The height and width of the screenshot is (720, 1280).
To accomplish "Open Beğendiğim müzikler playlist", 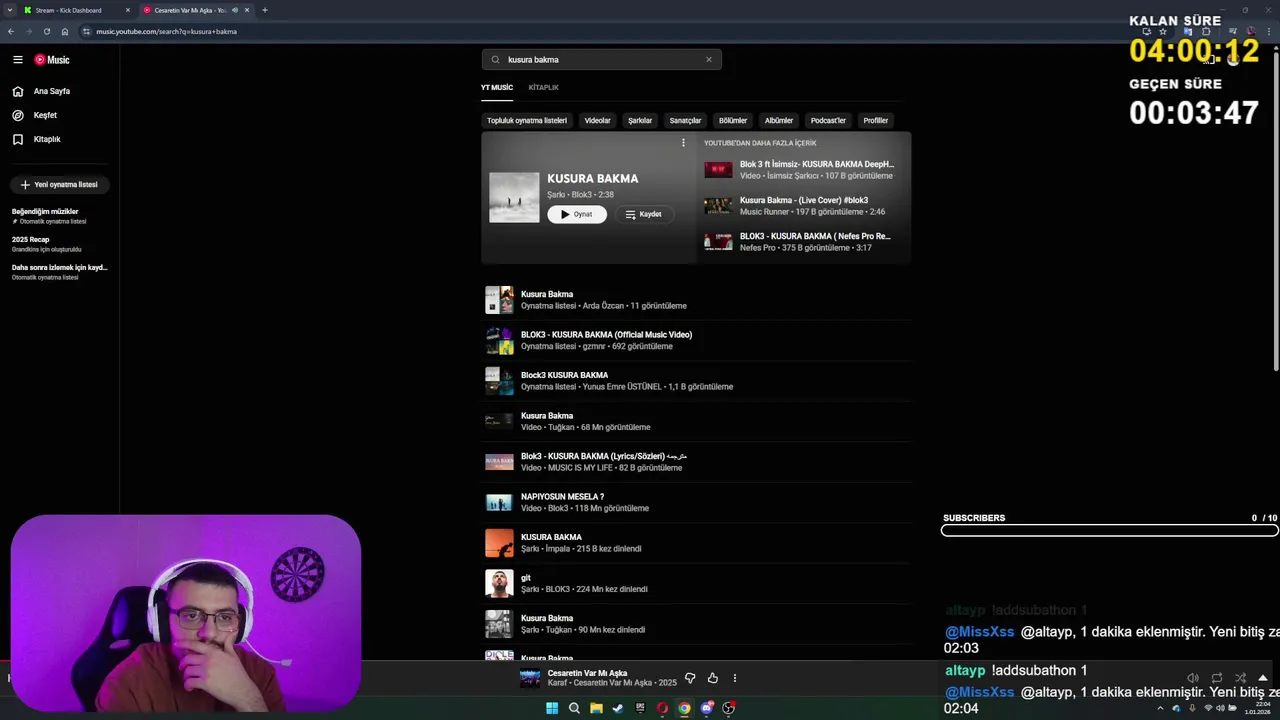I will click(x=60, y=216).
